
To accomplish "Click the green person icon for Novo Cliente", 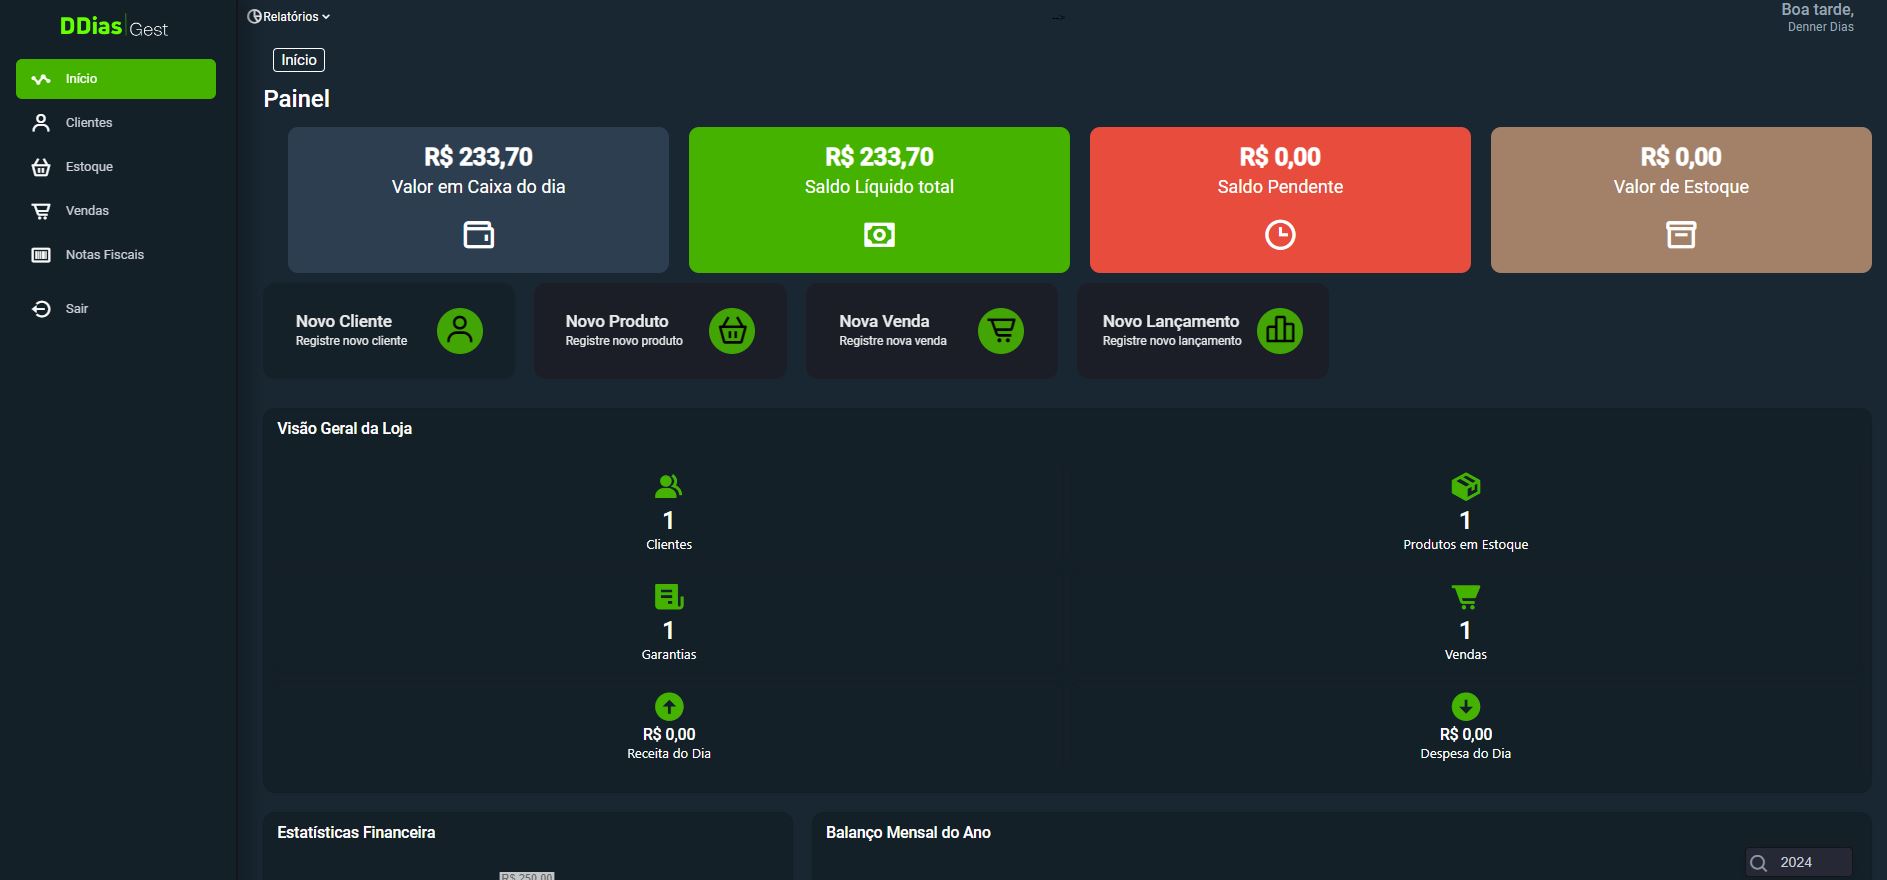I will click(x=460, y=330).
